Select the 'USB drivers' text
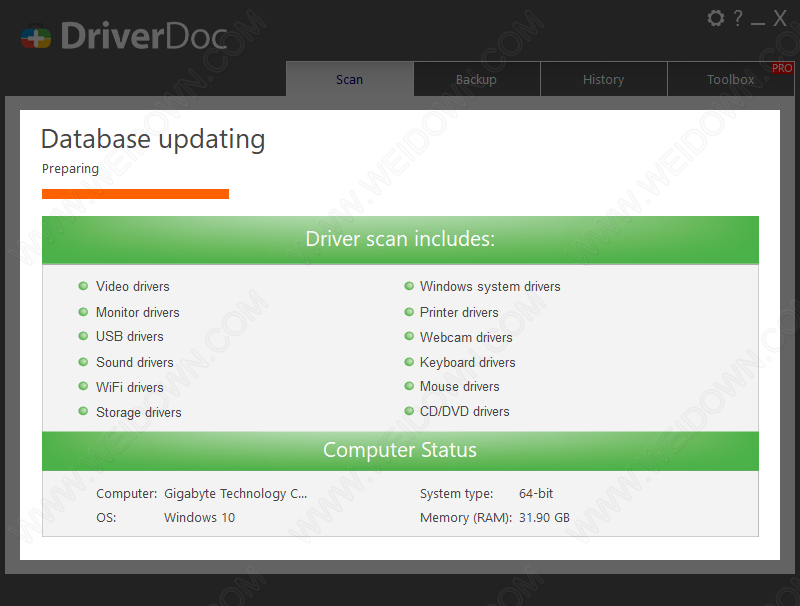Image resolution: width=800 pixels, height=606 pixels. coord(130,337)
